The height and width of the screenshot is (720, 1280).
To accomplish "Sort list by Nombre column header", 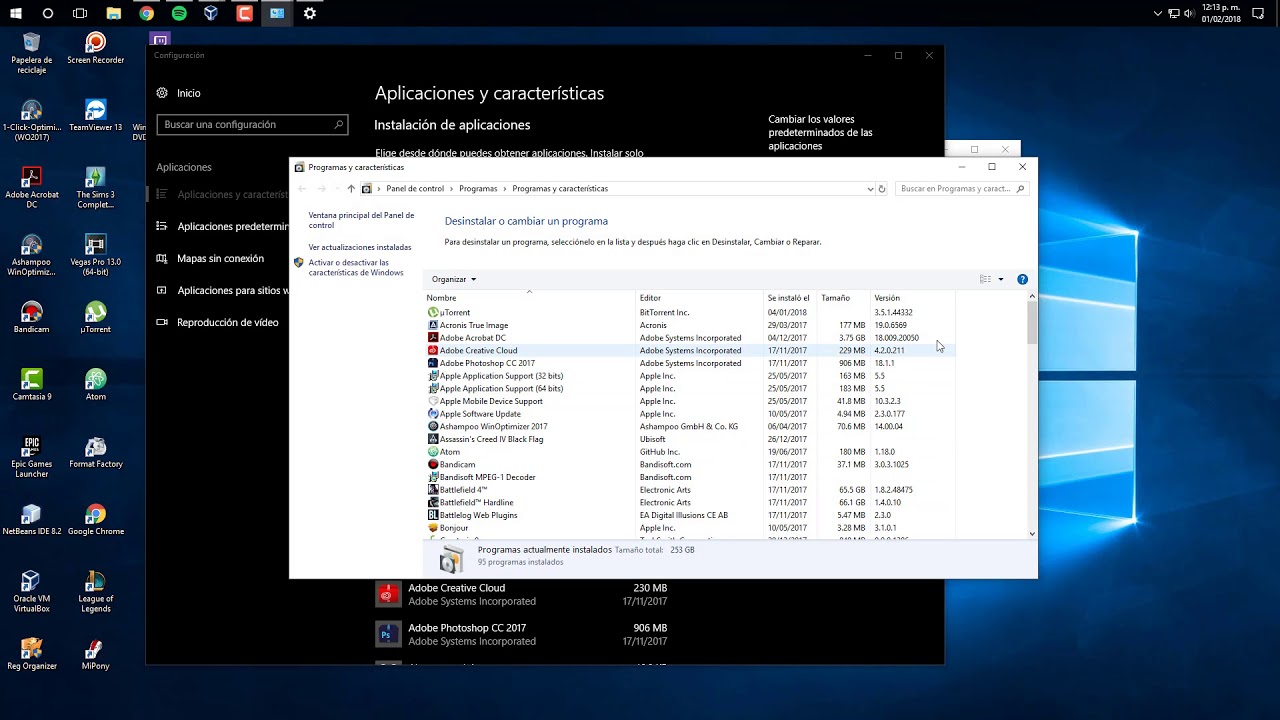I will [530, 298].
